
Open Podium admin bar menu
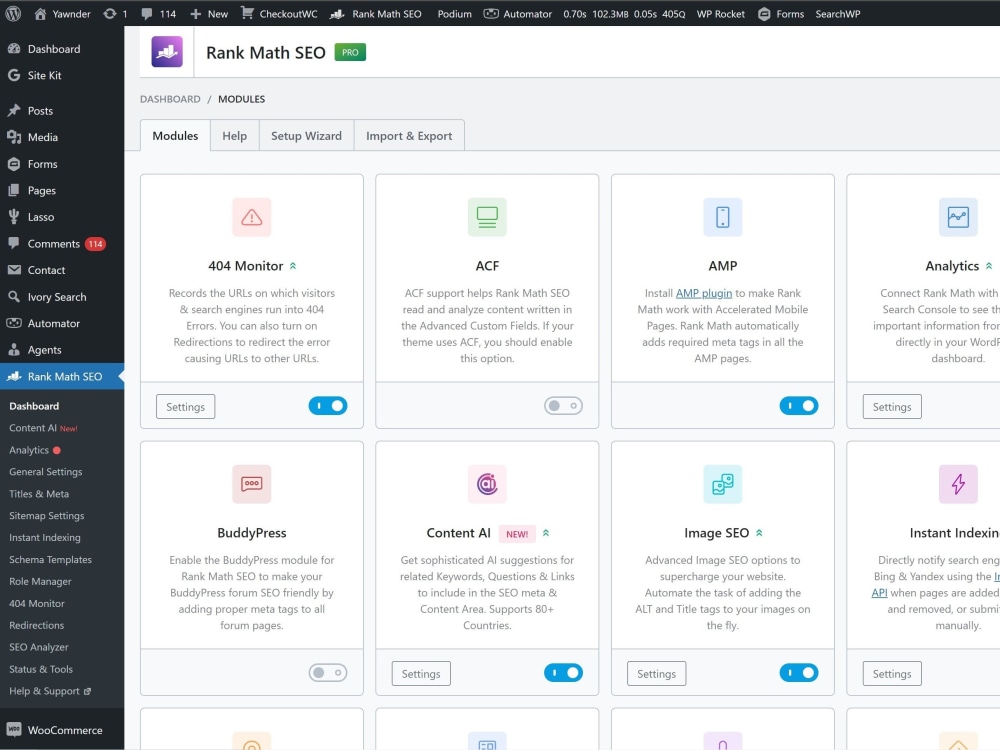tap(455, 13)
